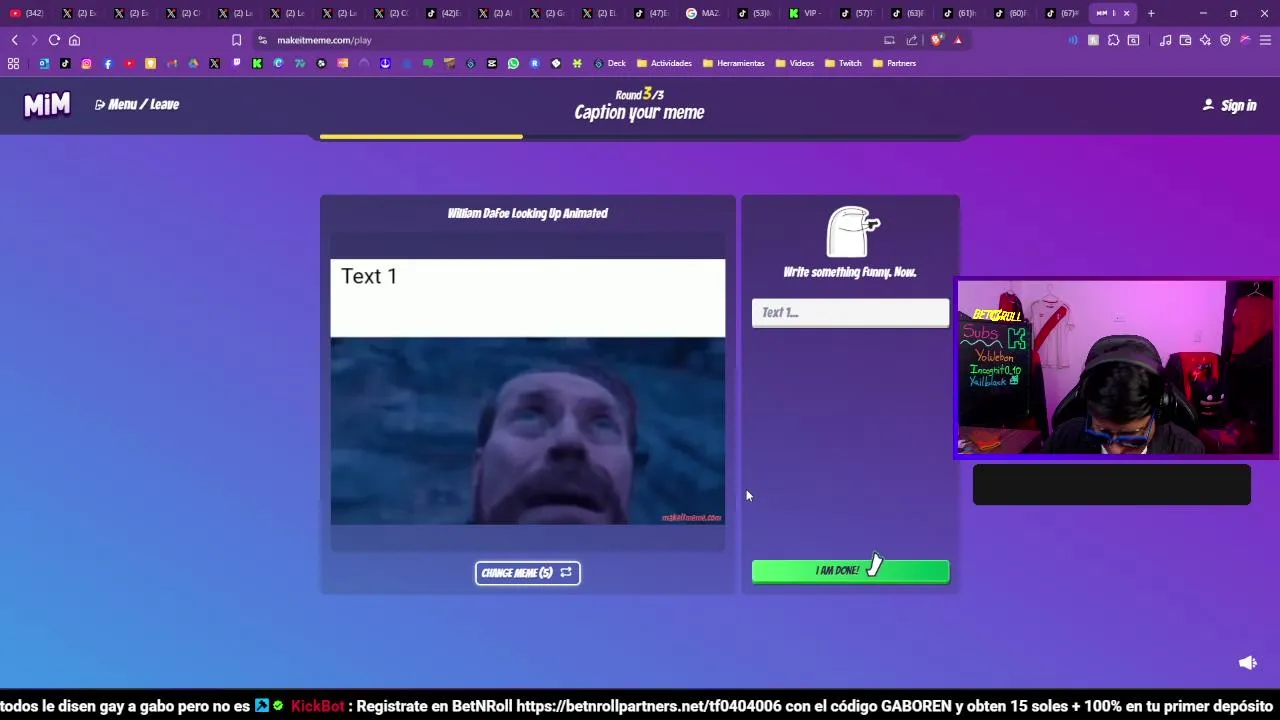Viewport: 1280px width, 720px height.
Task: Open site settings icon beside the URL
Action: click(x=262, y=40)
